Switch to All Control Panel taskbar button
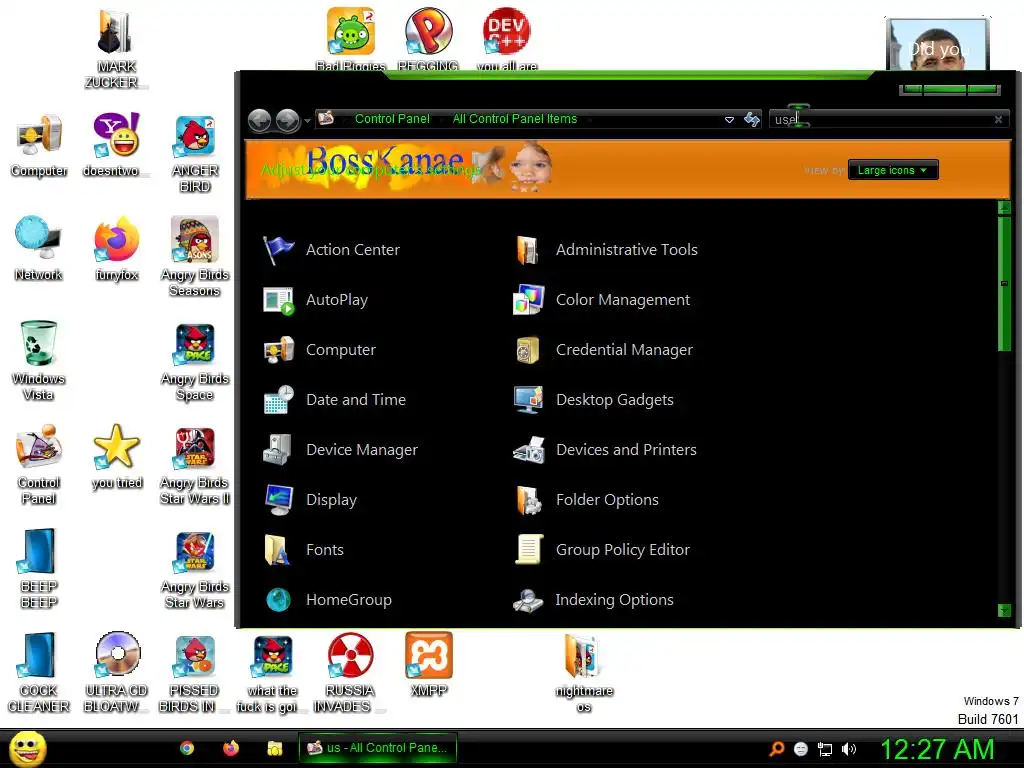This screenshot has height=768, width=1024. click(377, 748)
